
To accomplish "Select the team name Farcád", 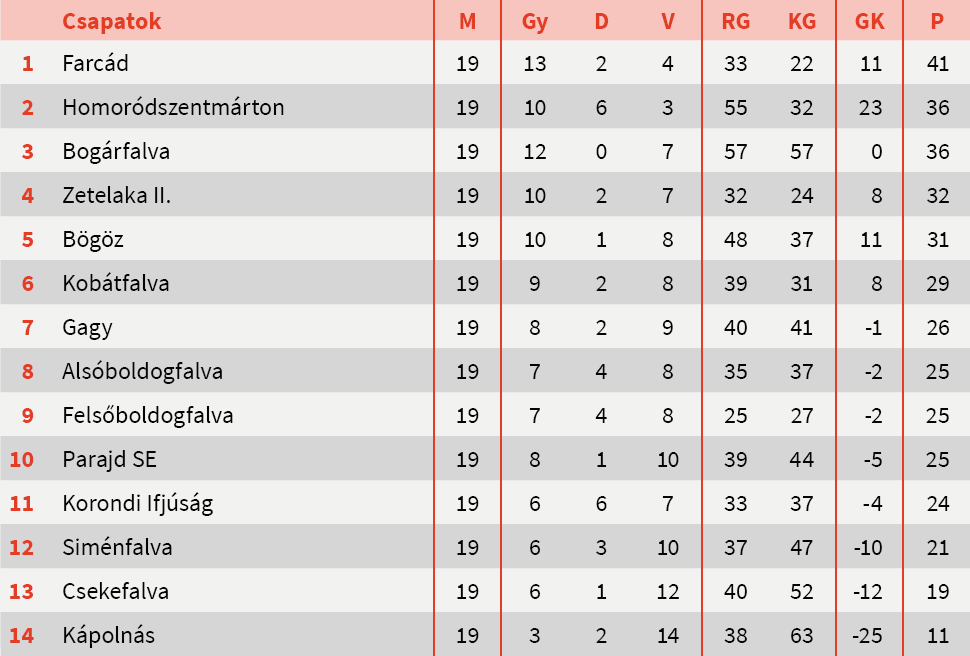I will tap(95, 64).
